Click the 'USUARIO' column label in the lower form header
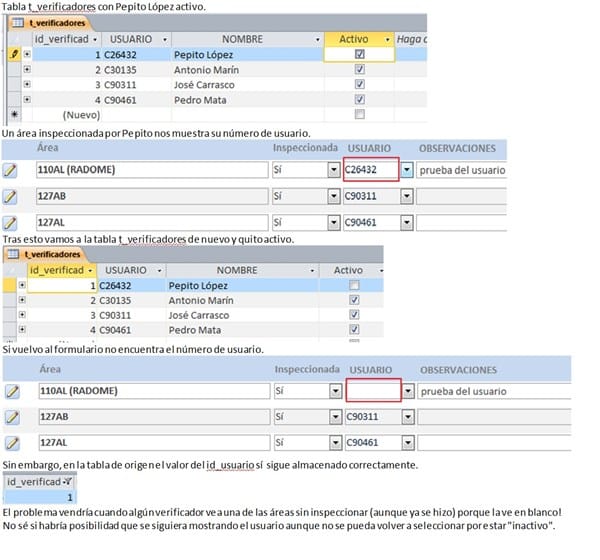Screen dimensions: 600x560 pyautogui.click(x=370, y=370)
